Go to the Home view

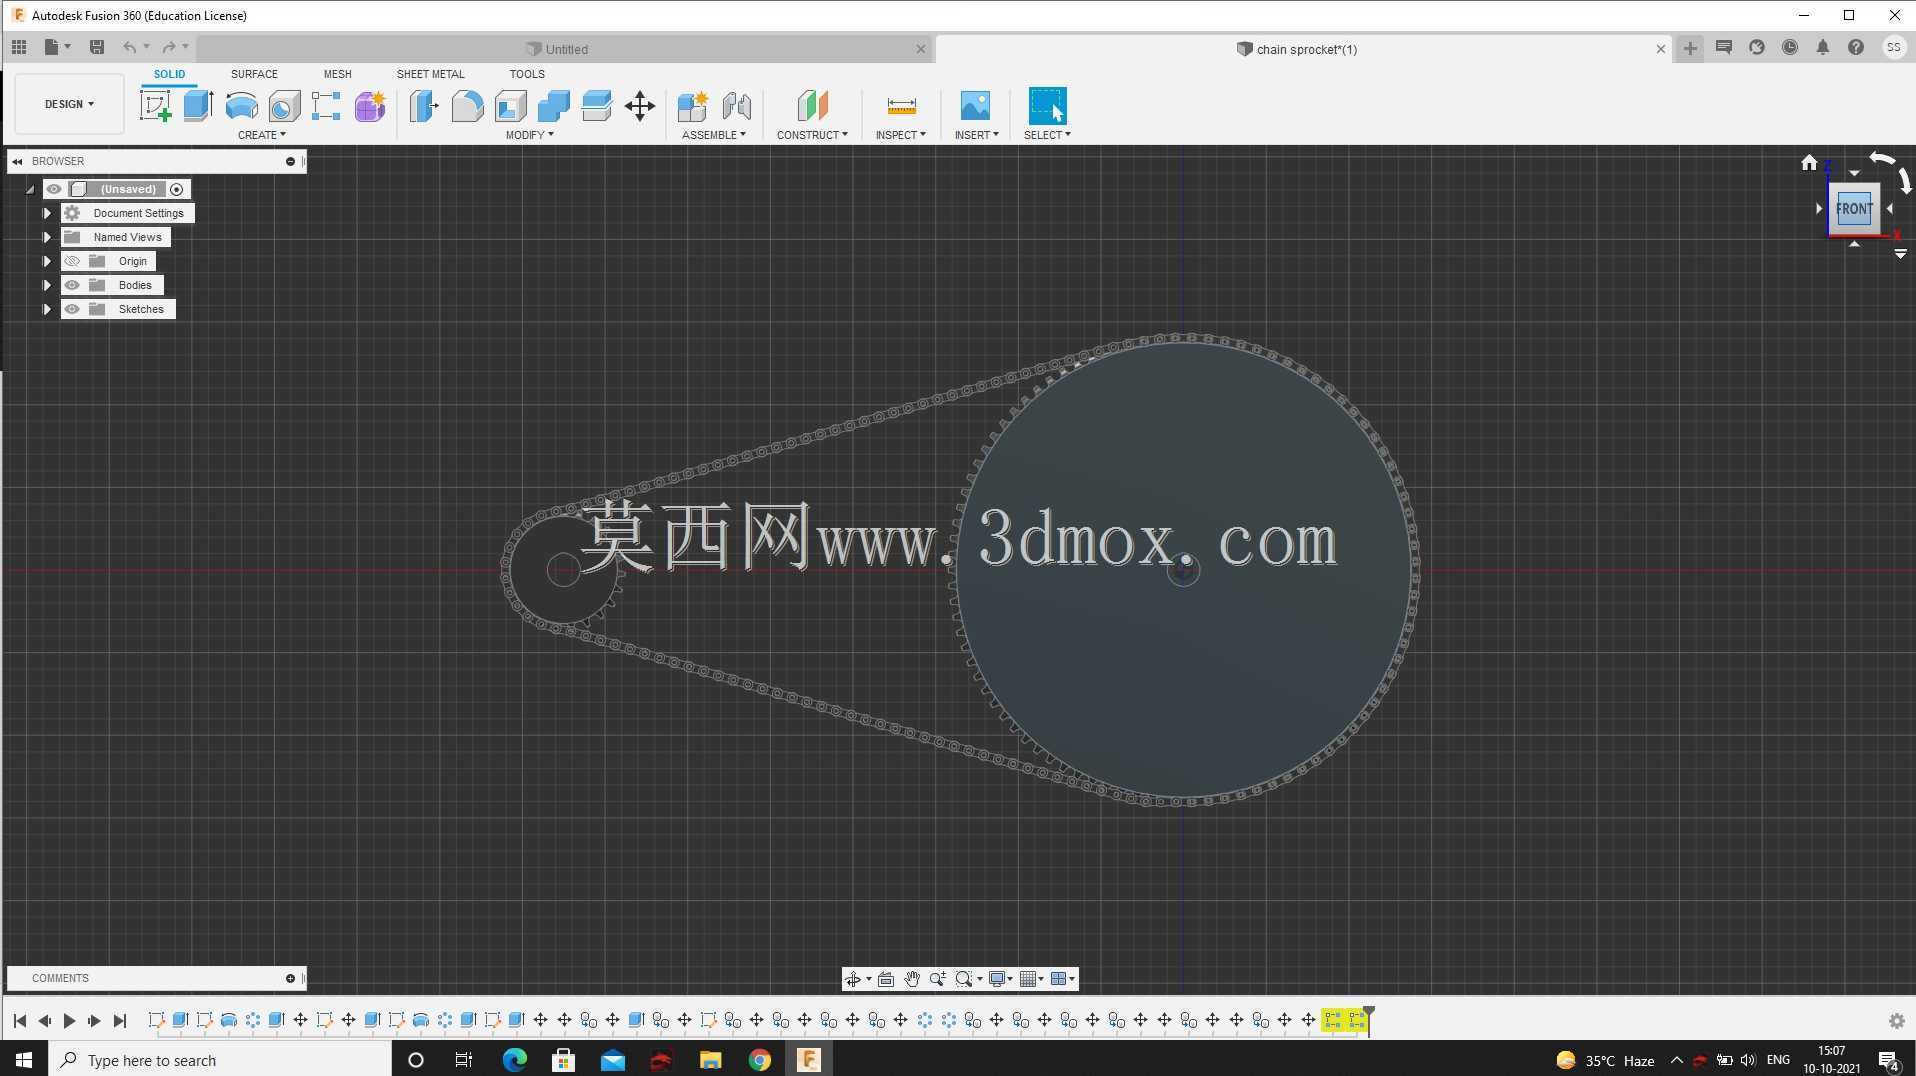(1809, 162)
